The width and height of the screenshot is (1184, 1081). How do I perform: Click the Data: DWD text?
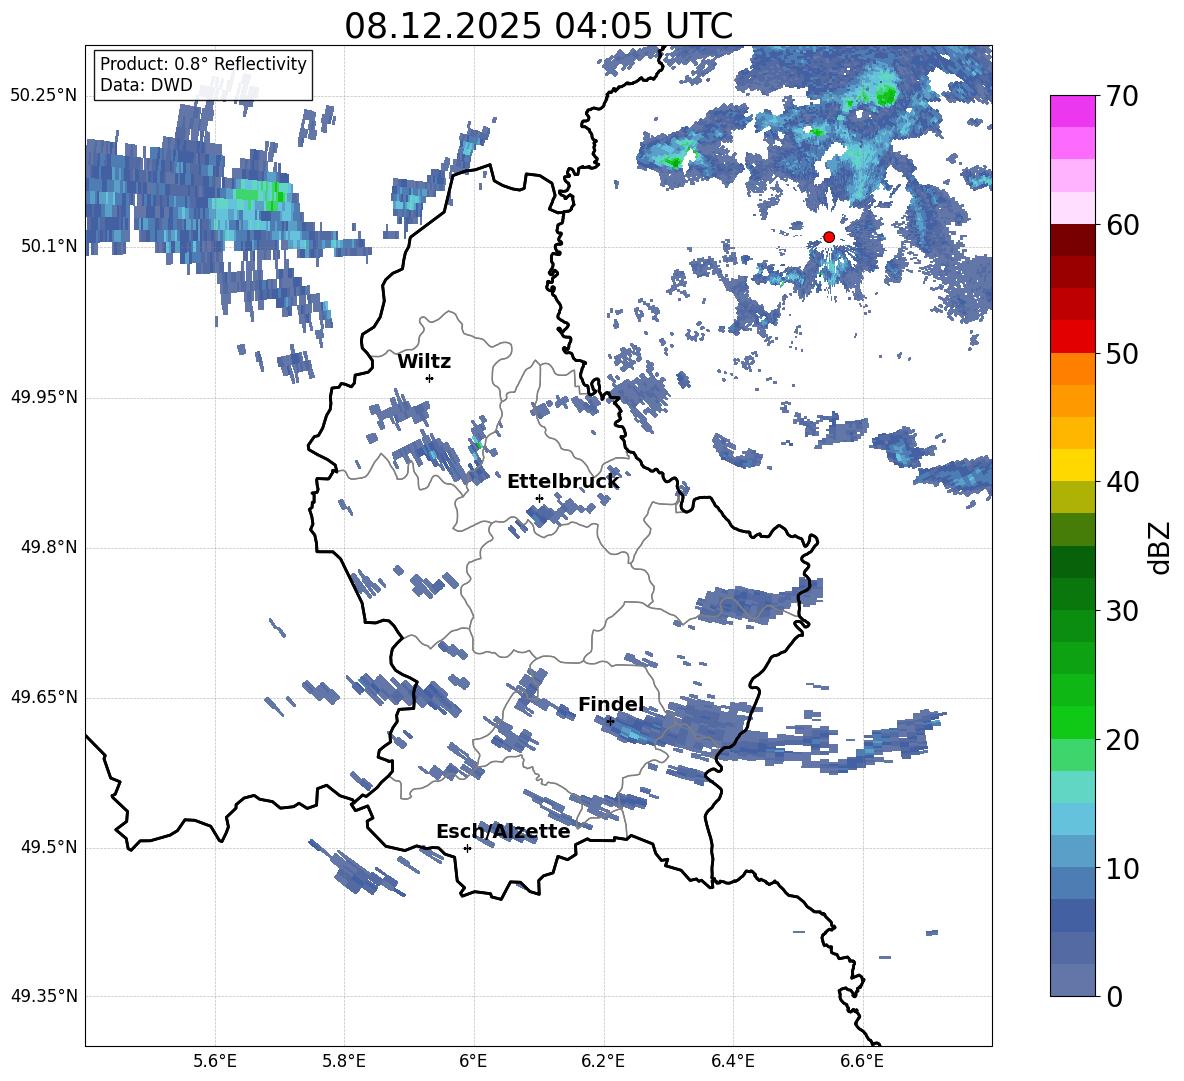coord(146,85)
